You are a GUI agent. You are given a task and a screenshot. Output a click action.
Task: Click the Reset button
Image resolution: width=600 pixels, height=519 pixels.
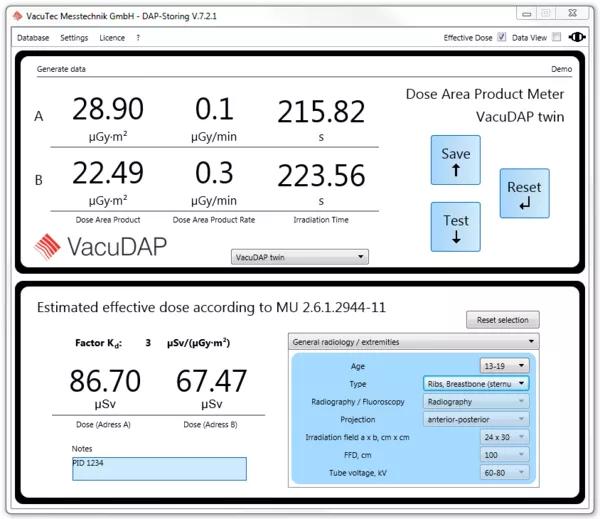524,193
